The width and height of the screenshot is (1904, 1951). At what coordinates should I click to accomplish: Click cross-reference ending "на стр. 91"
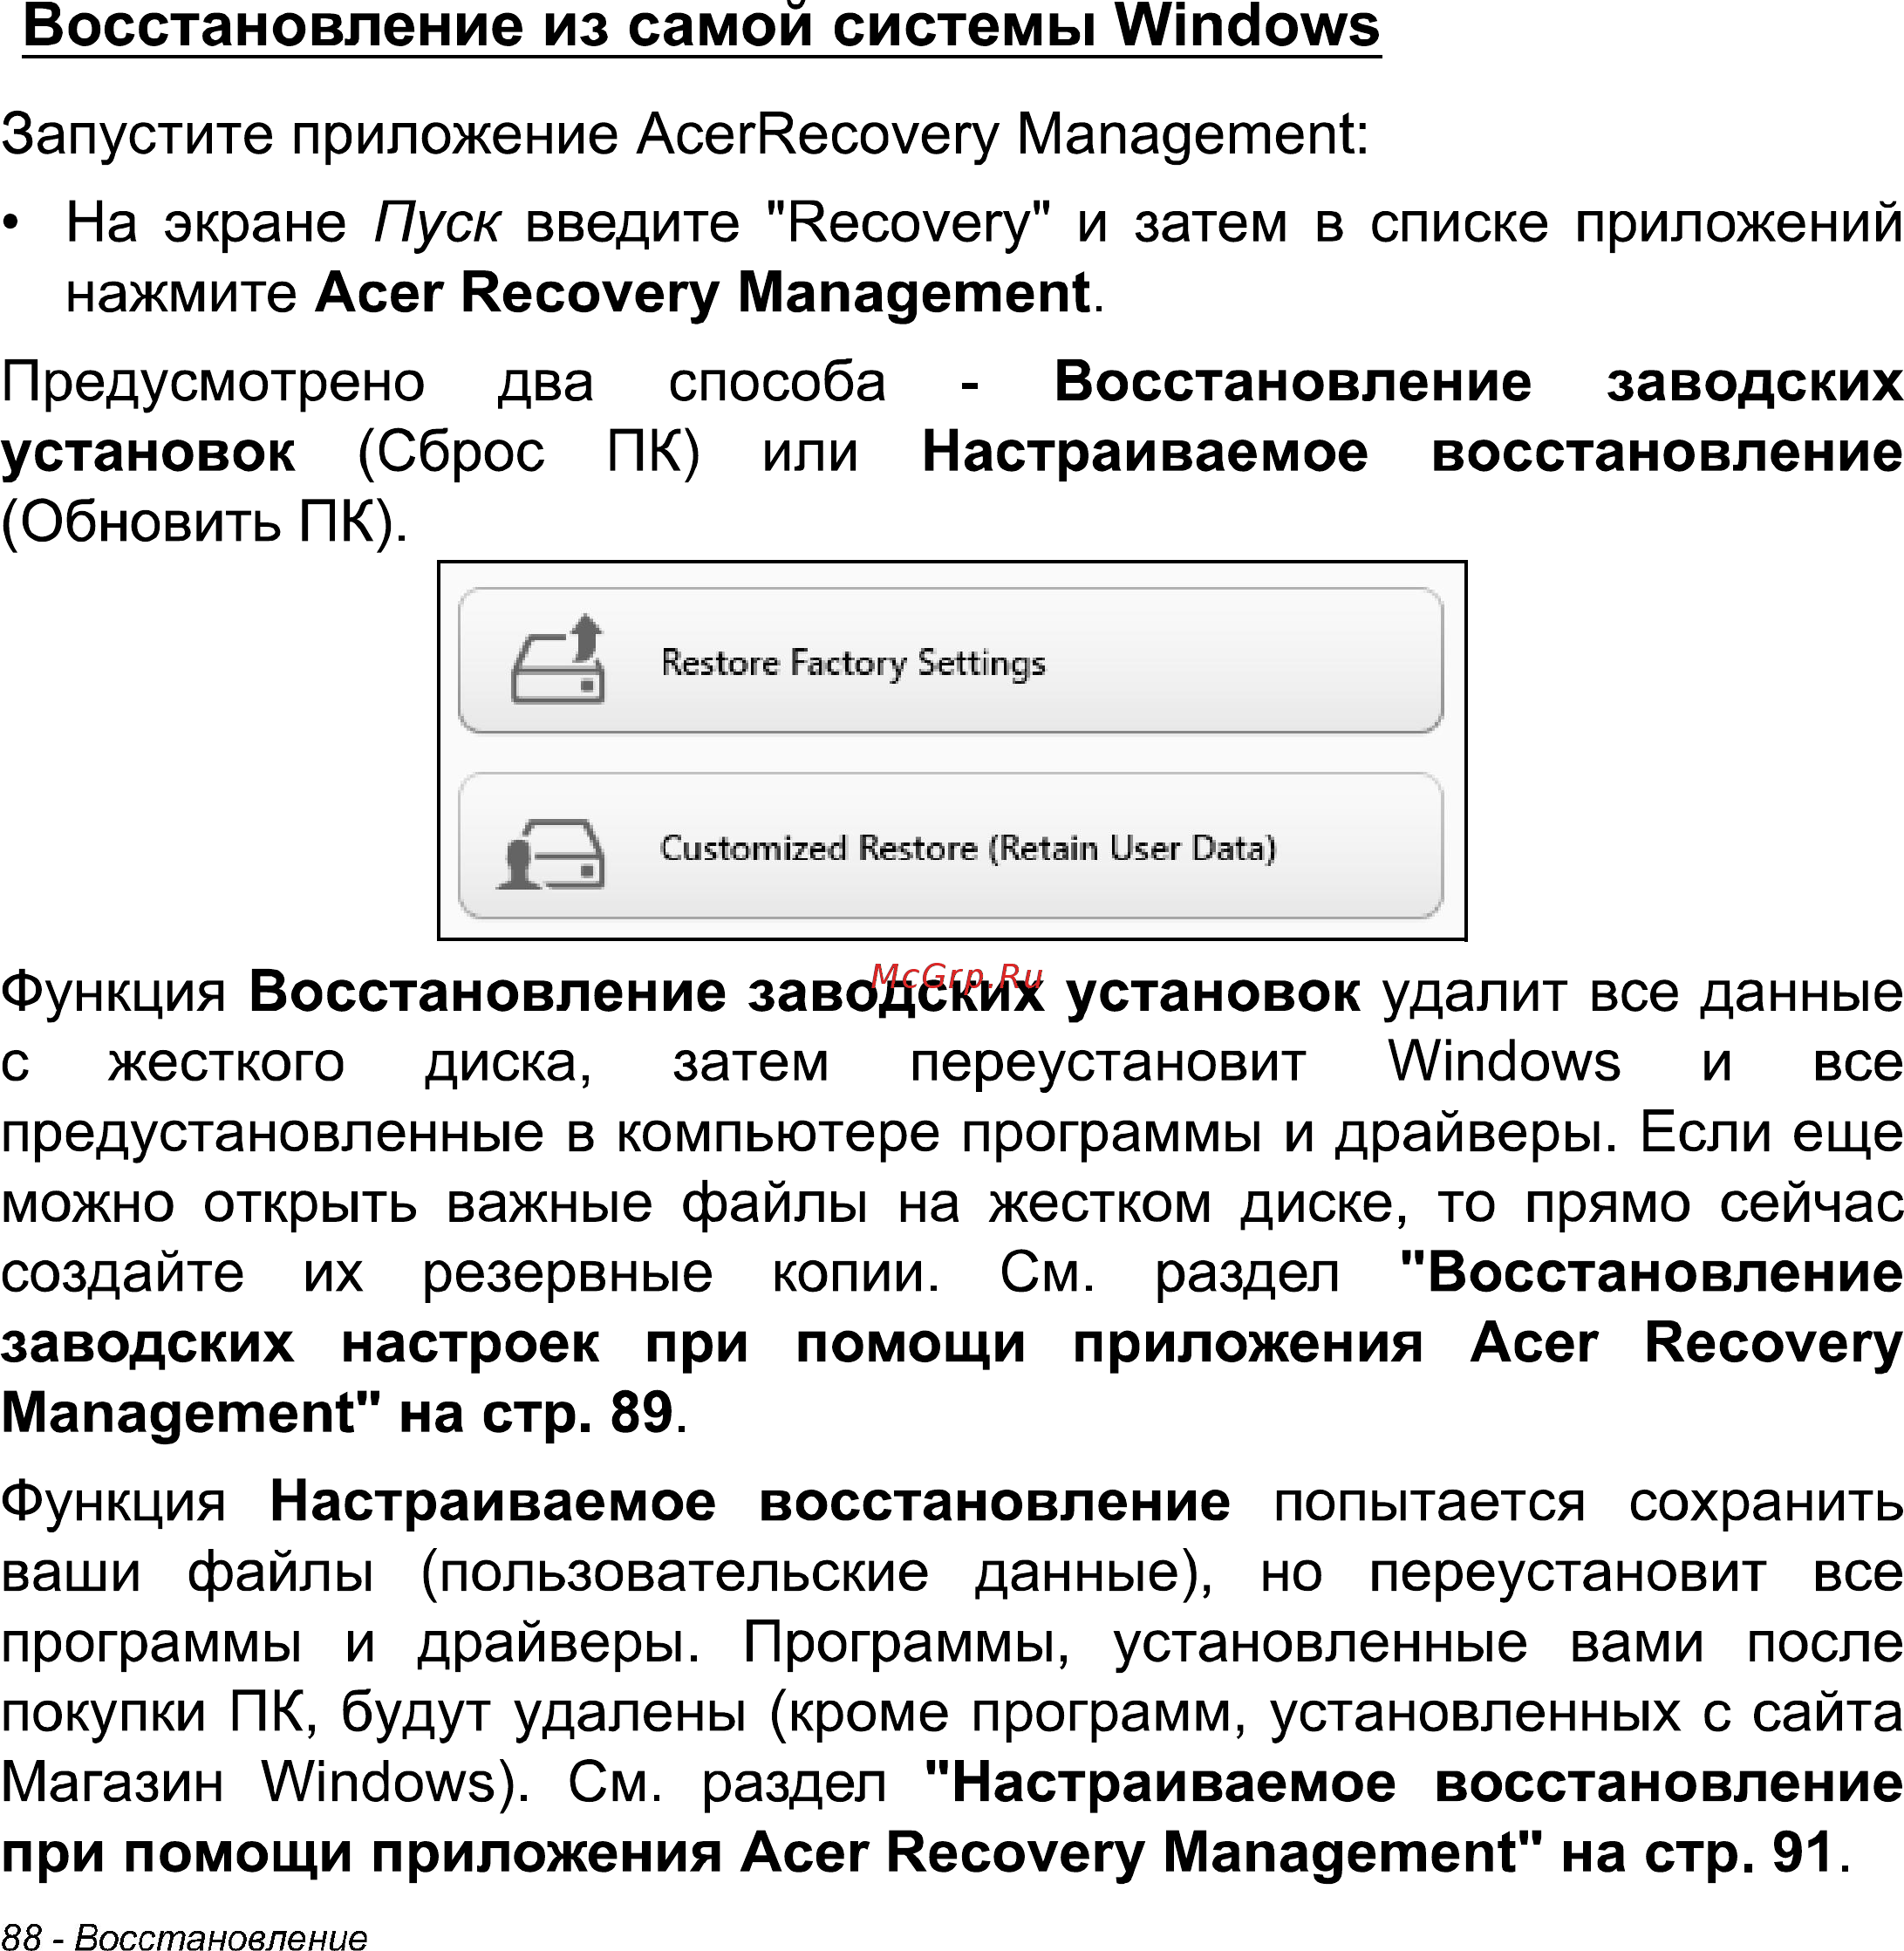[x=951, y=1818]
